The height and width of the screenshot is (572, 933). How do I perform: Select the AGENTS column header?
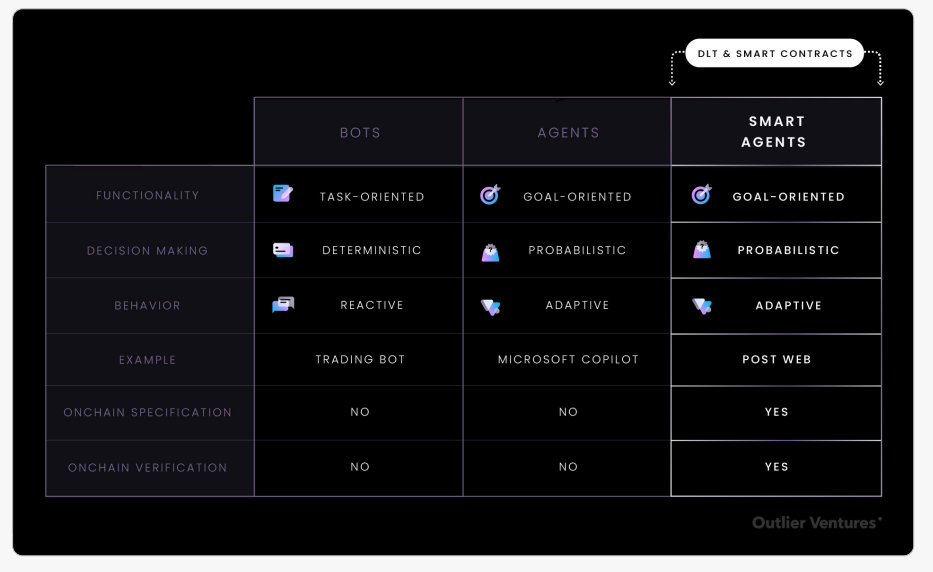568,133
